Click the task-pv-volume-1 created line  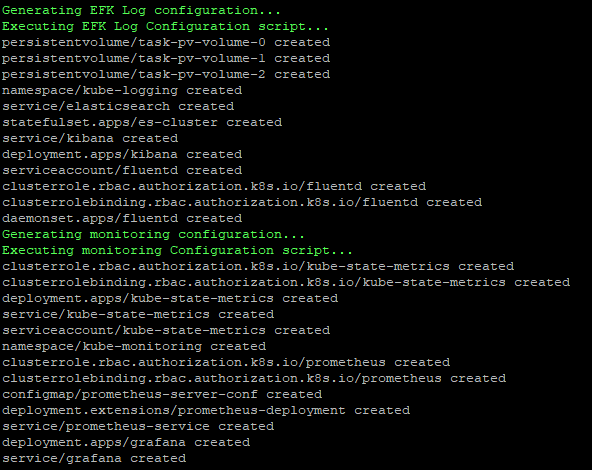(x=166, y=59)
